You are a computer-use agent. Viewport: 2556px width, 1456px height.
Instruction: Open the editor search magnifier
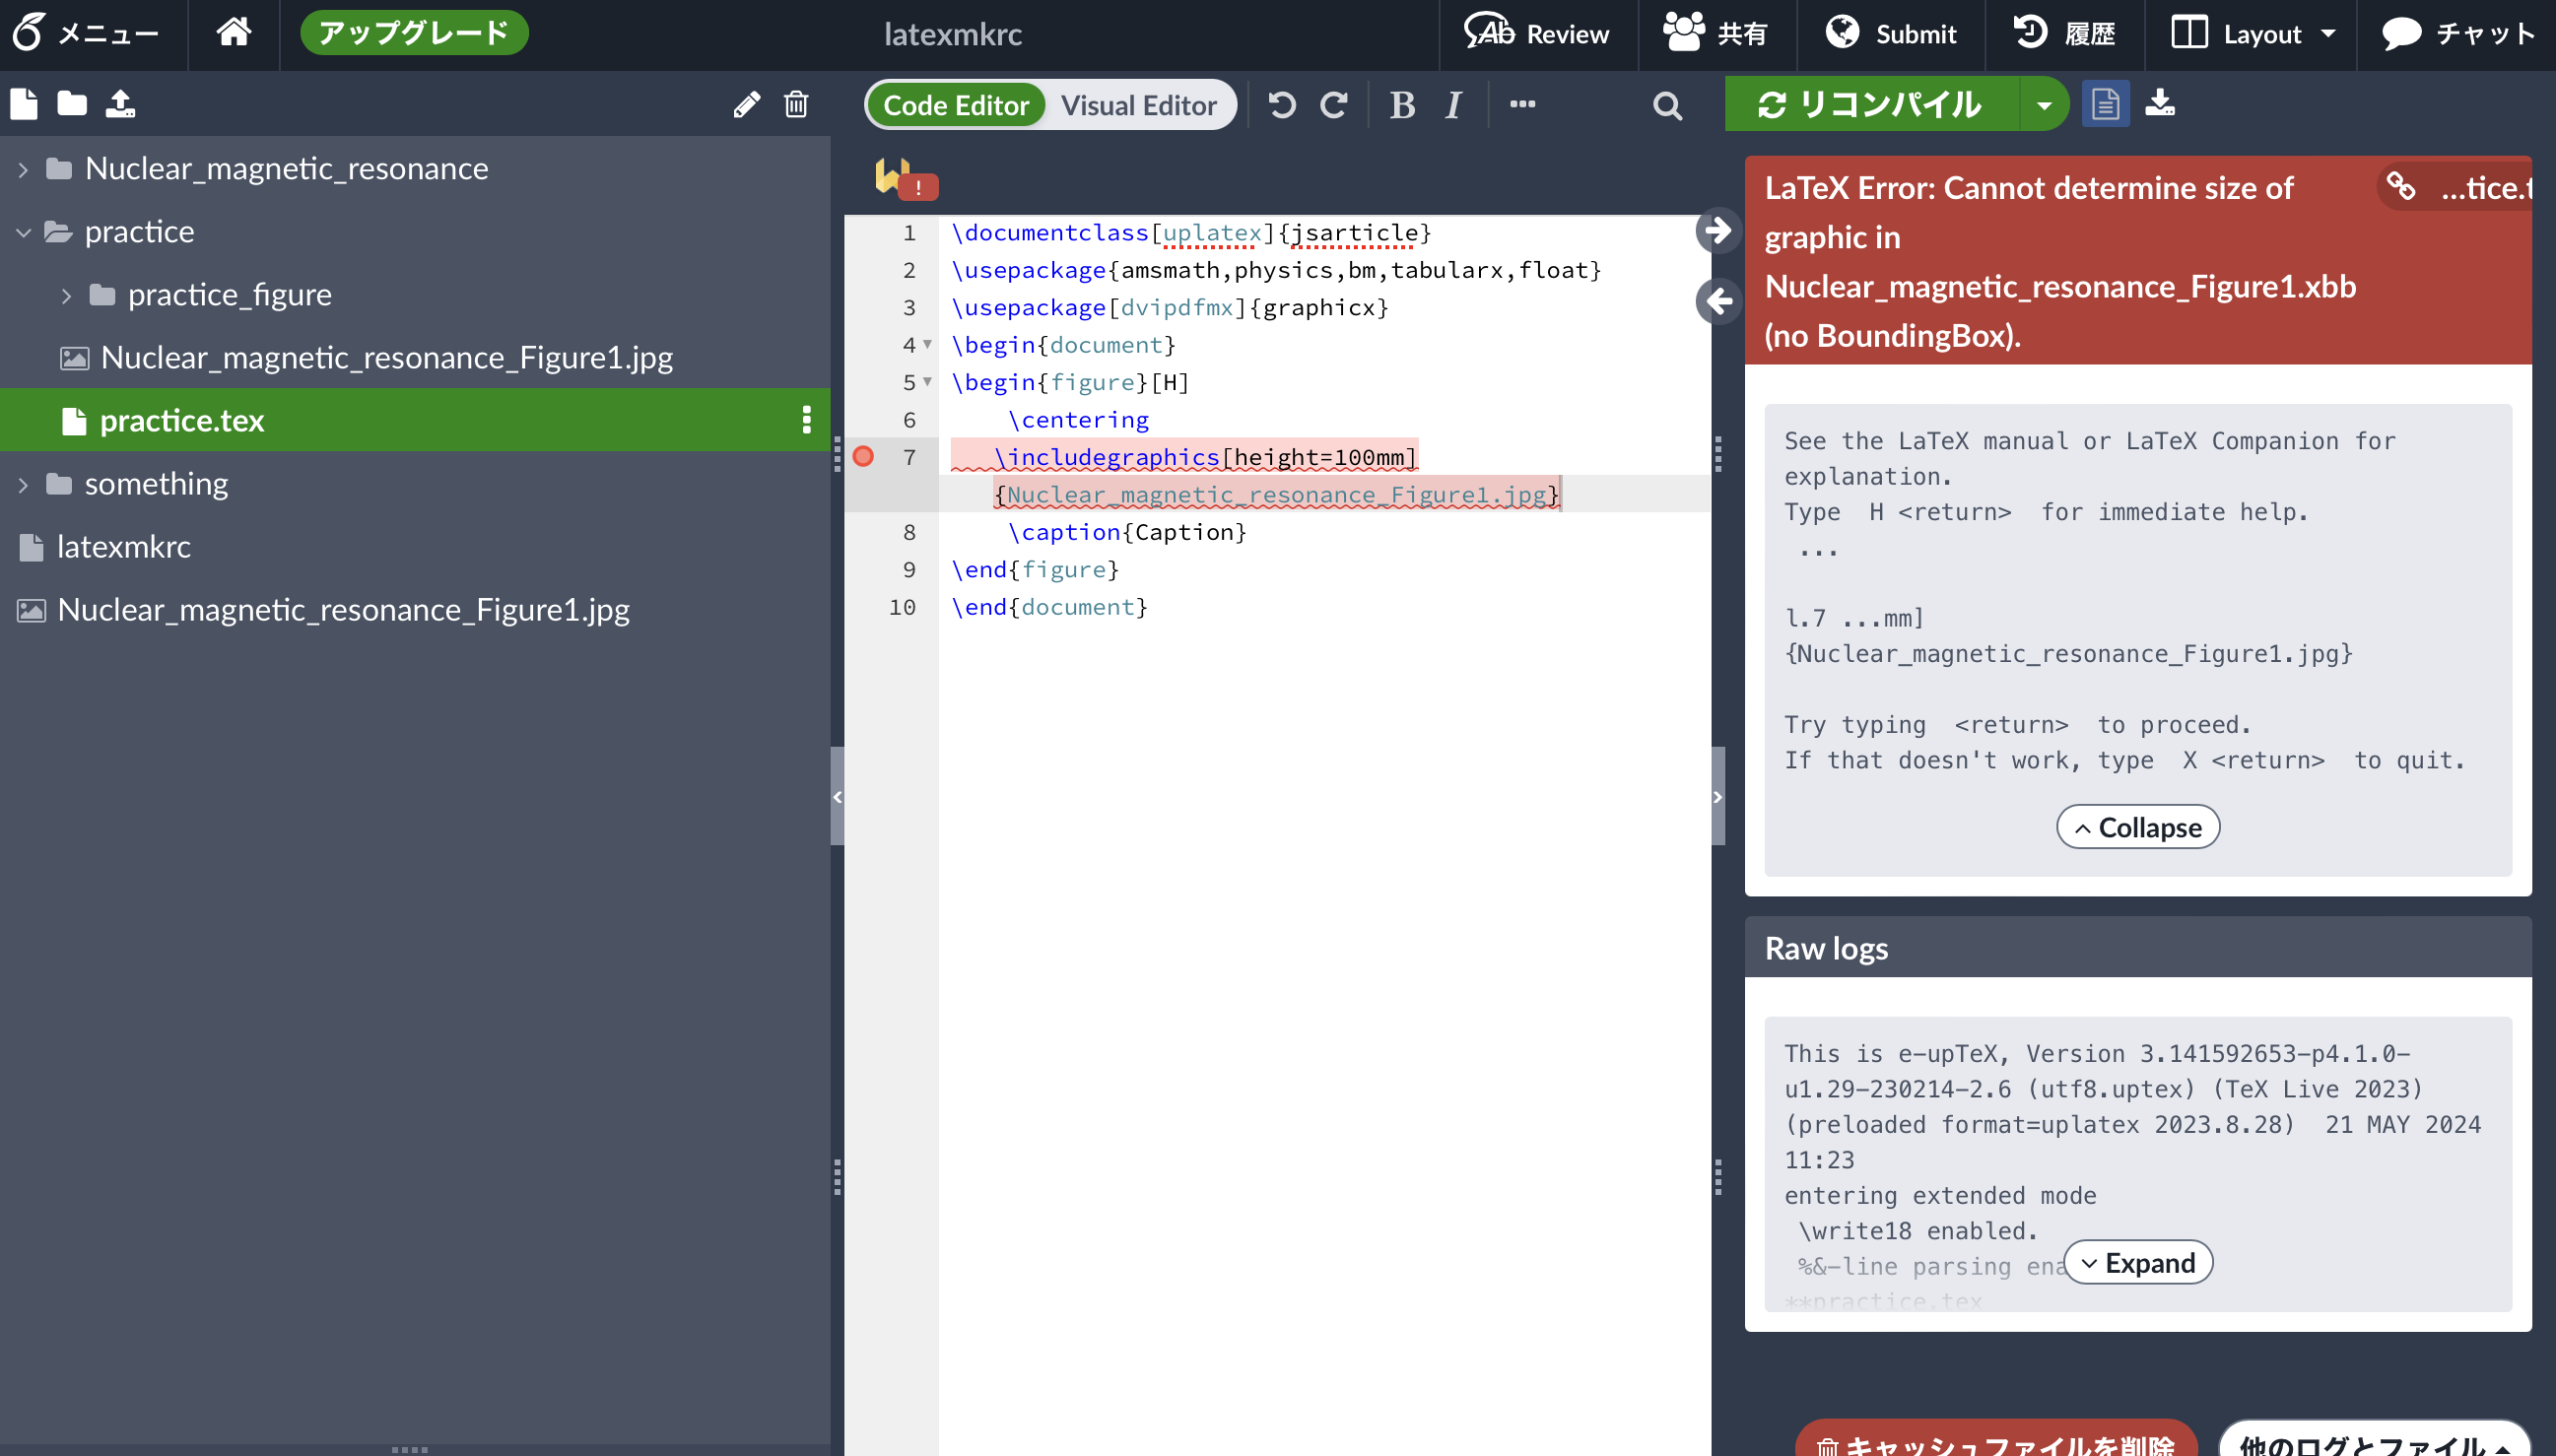(1667, 105)
